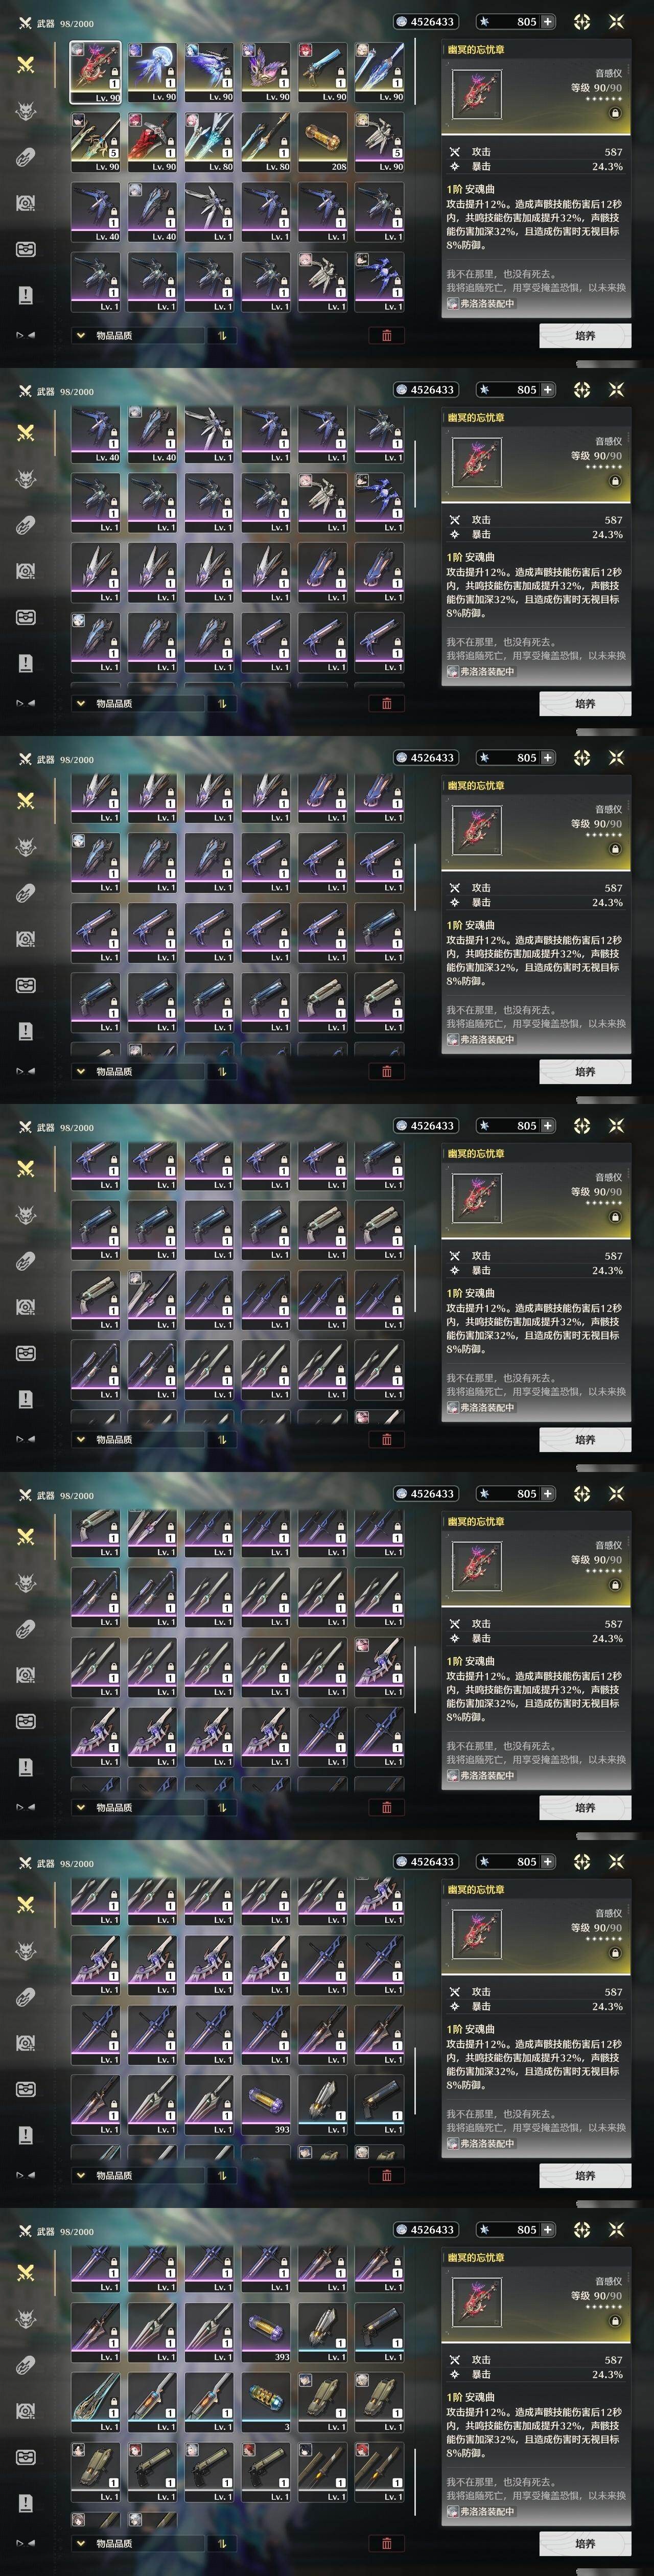Click the 培养 button in the topmost screenshot
Screen dimensions: 654x2576
point(585,336)
